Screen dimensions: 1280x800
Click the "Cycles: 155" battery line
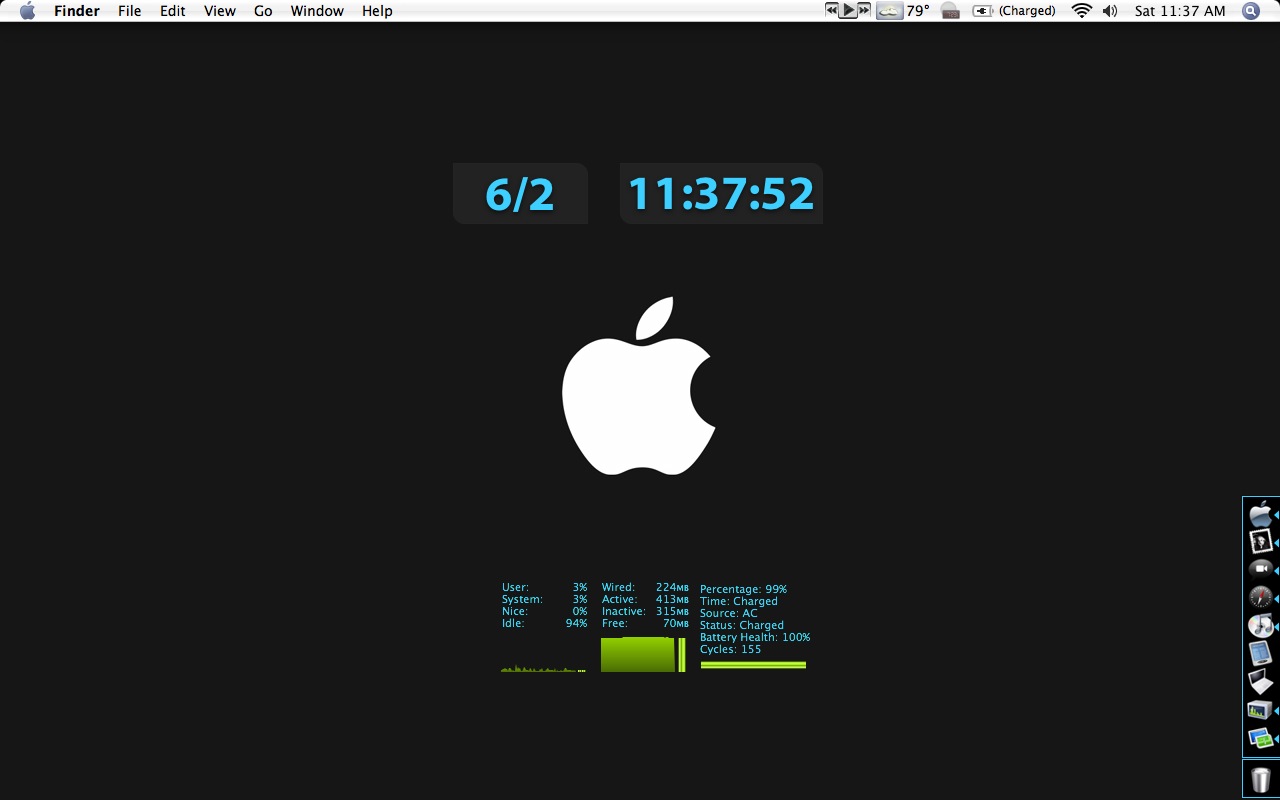click(730, 650)
